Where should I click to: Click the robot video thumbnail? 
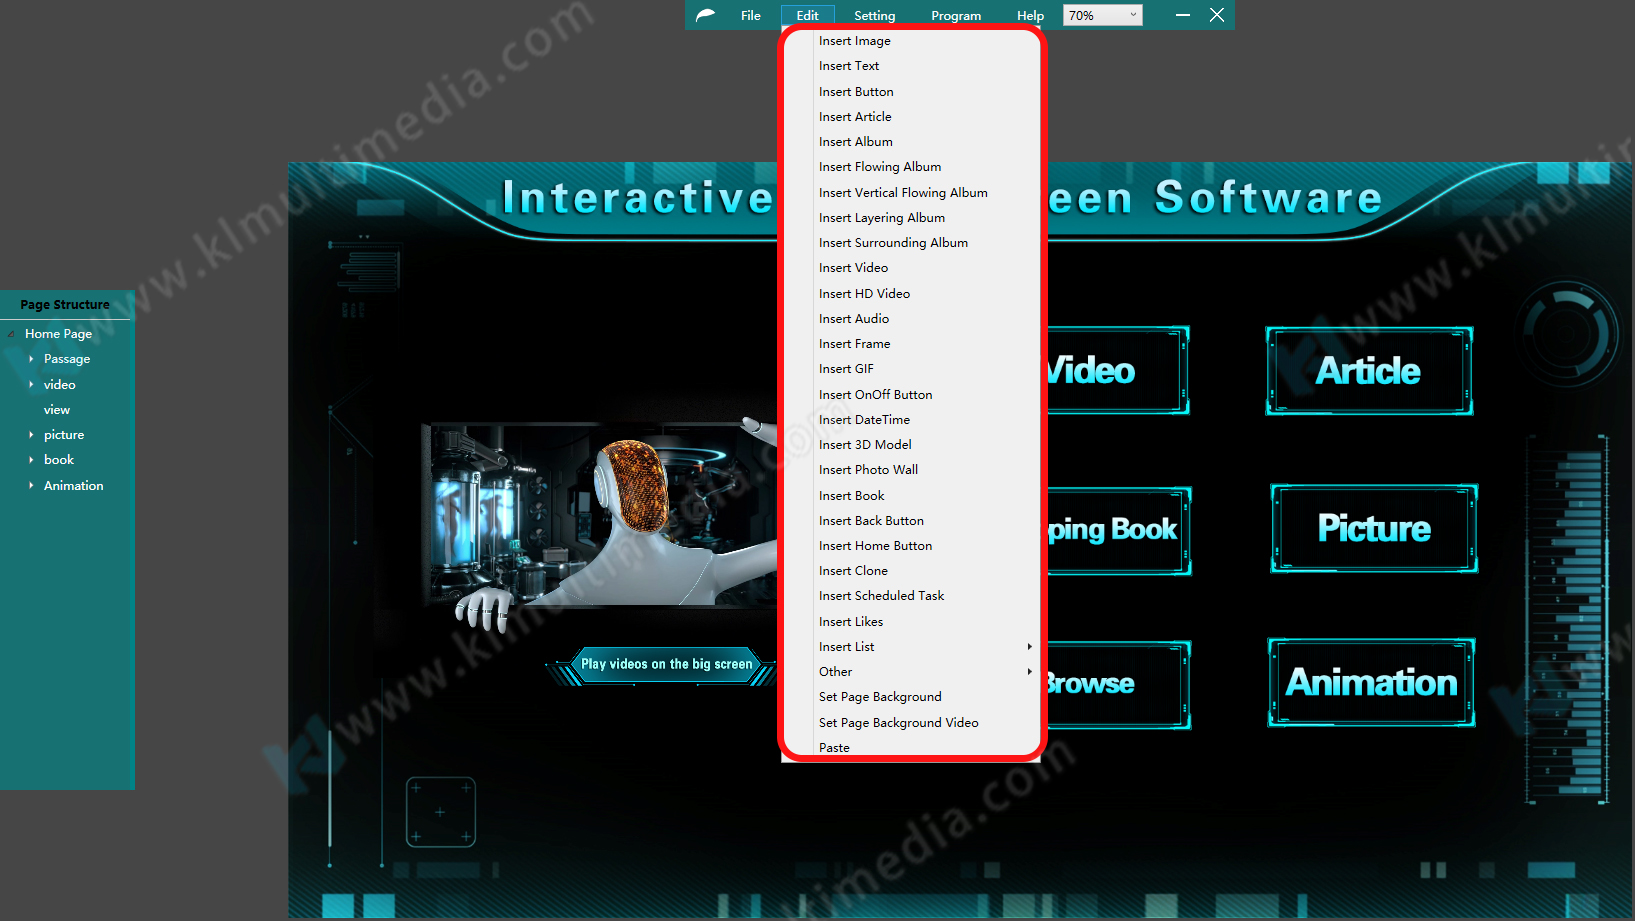coord(600,520)
